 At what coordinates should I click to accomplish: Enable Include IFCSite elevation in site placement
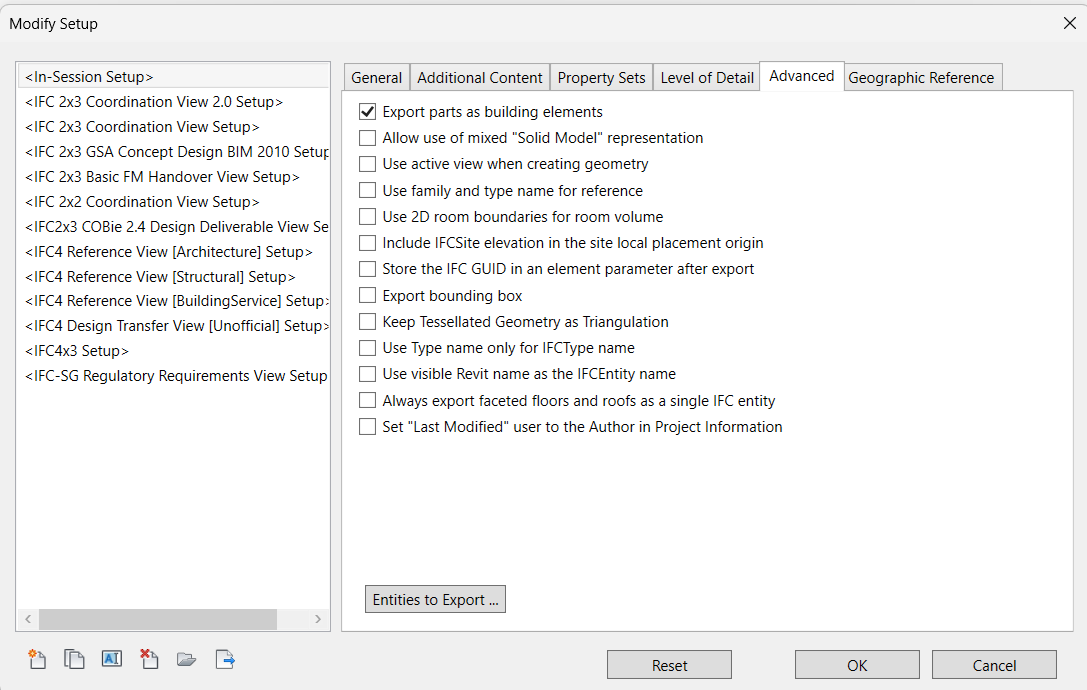click(x=367, y=243)
